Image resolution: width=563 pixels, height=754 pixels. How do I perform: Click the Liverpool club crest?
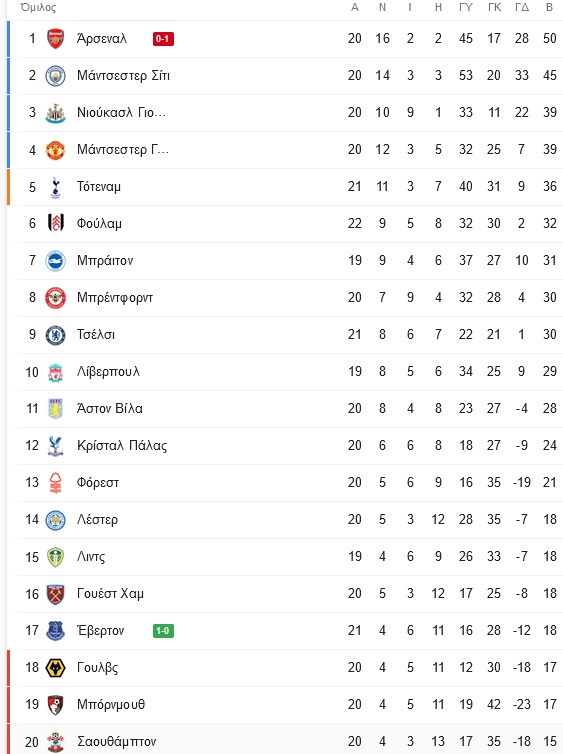55,372
